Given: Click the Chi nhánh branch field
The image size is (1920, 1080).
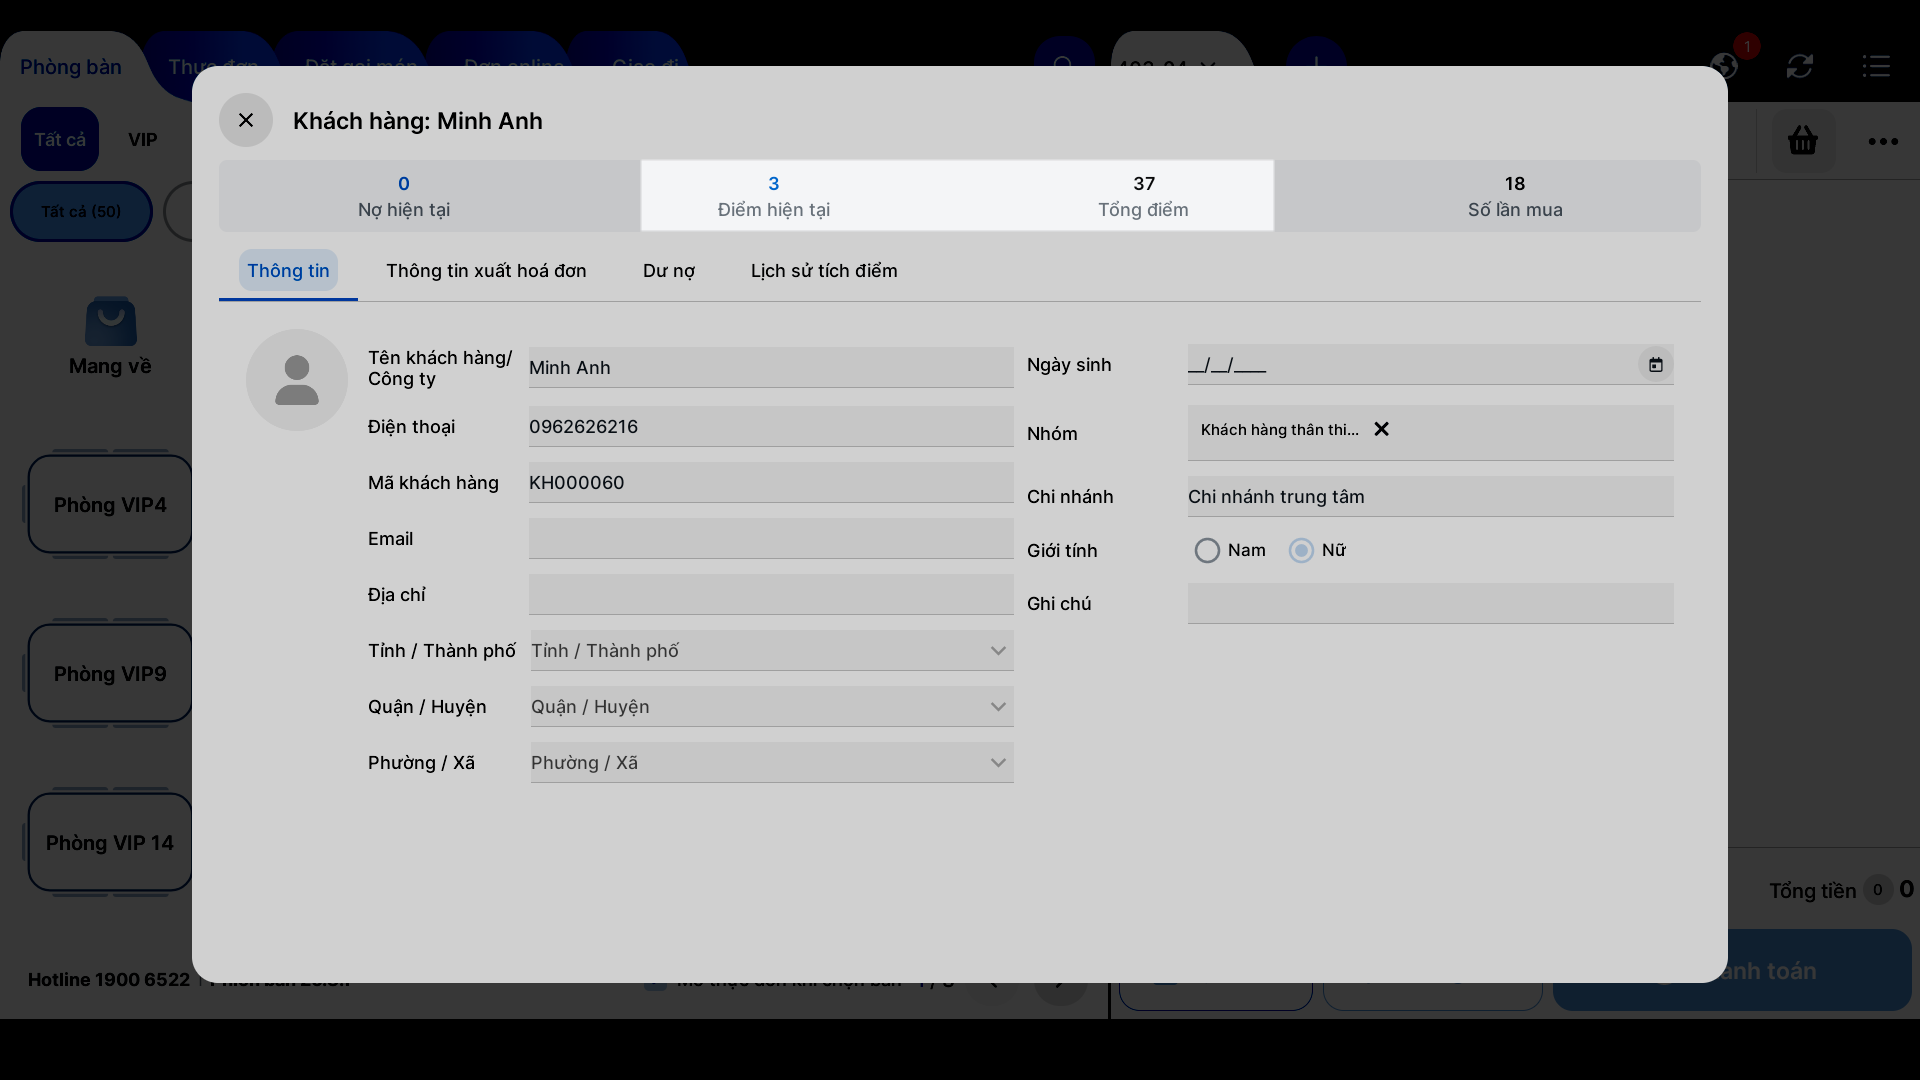Looking at the screenshot, I should click(1430, 496).
